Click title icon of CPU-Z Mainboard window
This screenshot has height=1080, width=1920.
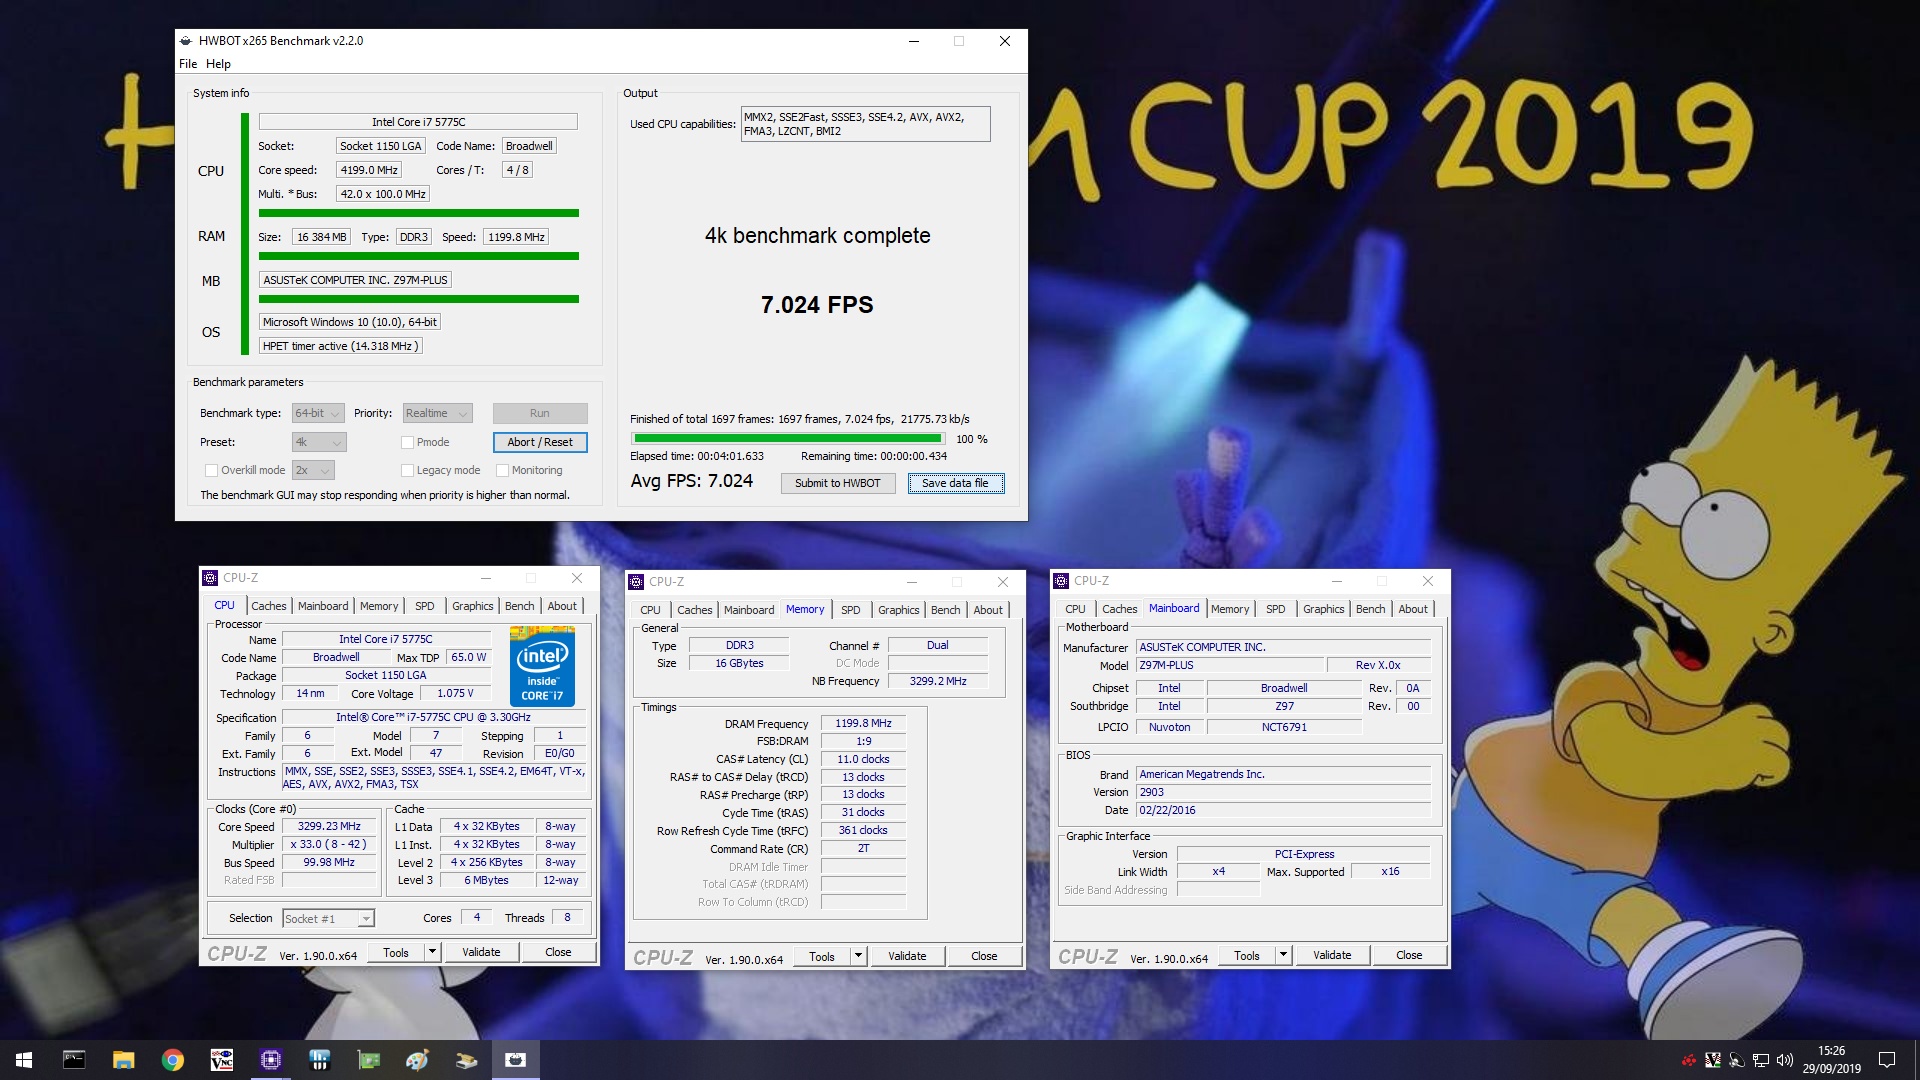point(1061,581)
